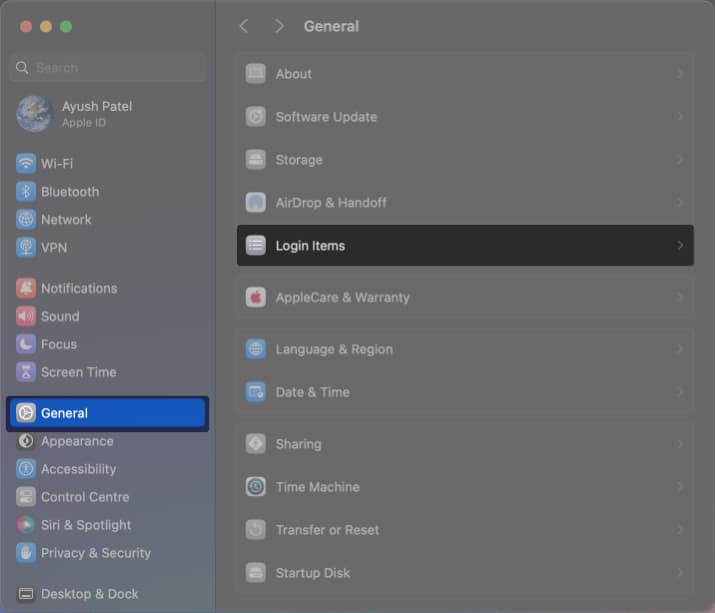
Task: Click the Control Centre icon
Action: 26,497
